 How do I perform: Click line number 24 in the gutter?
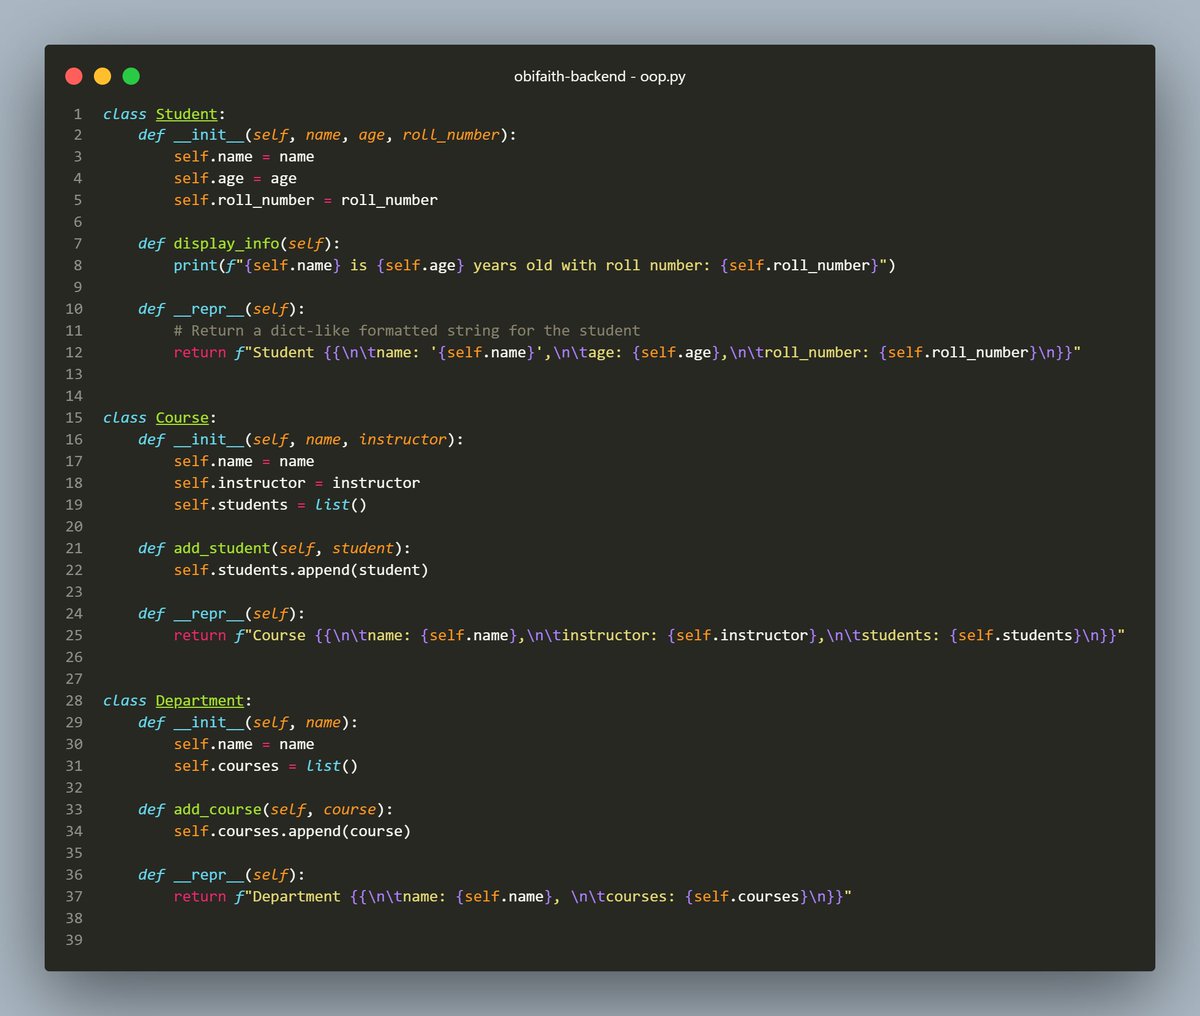(74, 614)
